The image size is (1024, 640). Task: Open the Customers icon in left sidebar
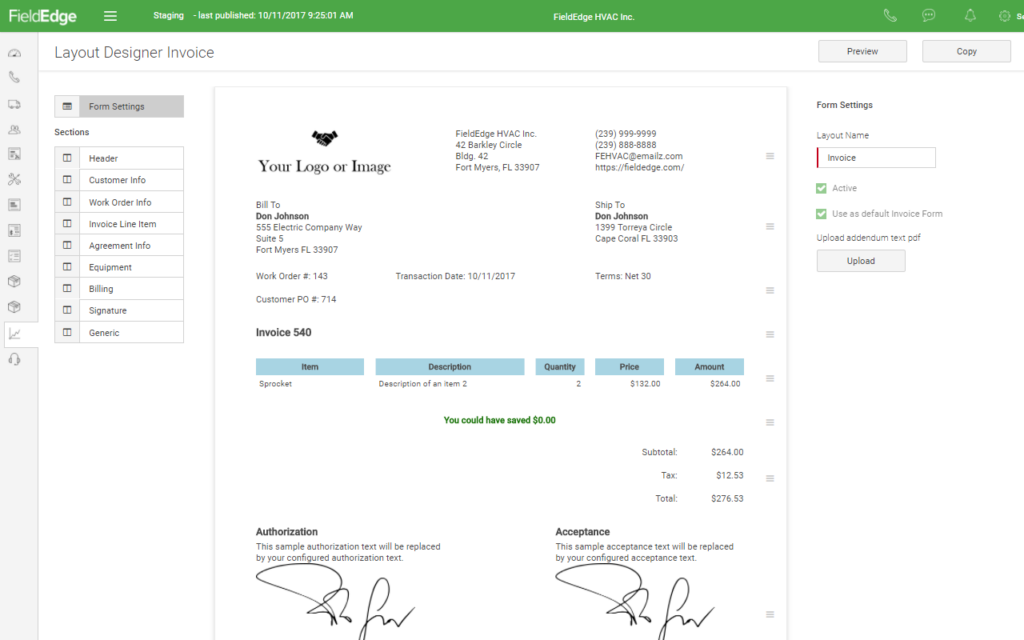(x=14, y=129)
